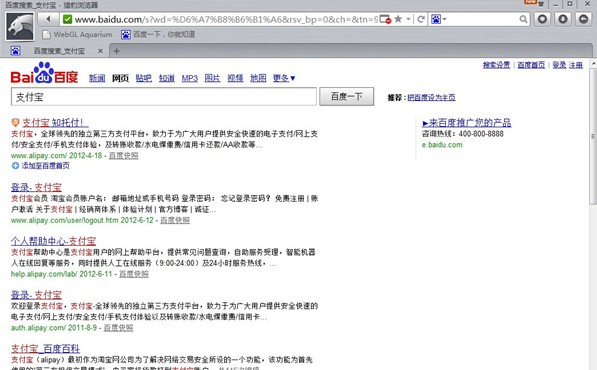Click the blue plus icon beside 添加至百度首页
The width and height of the screenshot is (597, 370).
point(15,166)
